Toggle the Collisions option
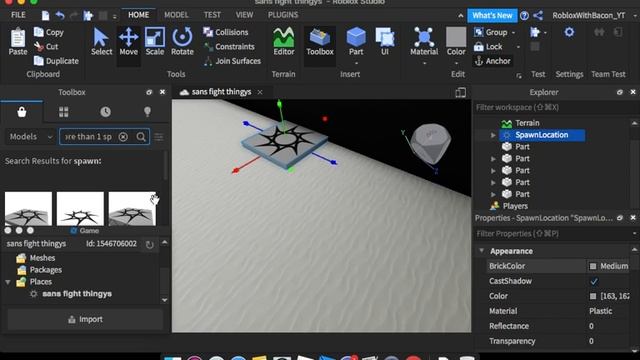Screen dimensions: 640x360 [226, 32]
